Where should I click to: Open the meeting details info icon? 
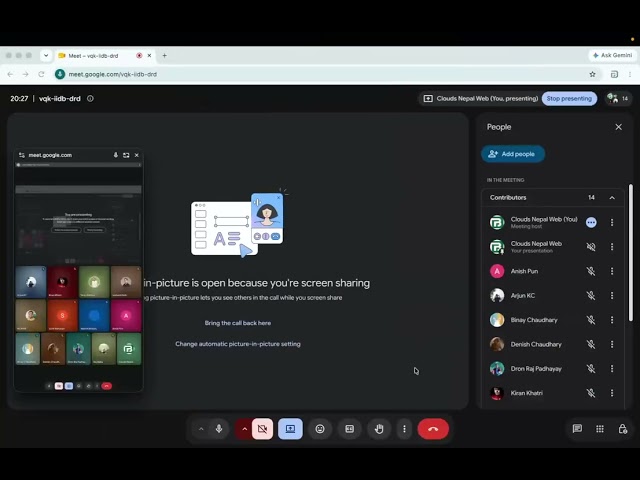pyautogui.click(x=90, y=98)
